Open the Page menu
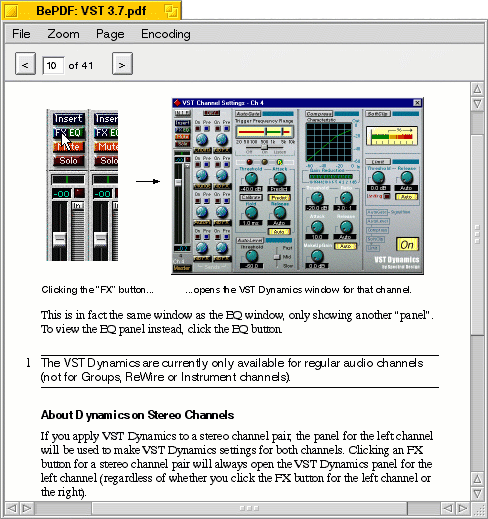 [x=110, y=34]
